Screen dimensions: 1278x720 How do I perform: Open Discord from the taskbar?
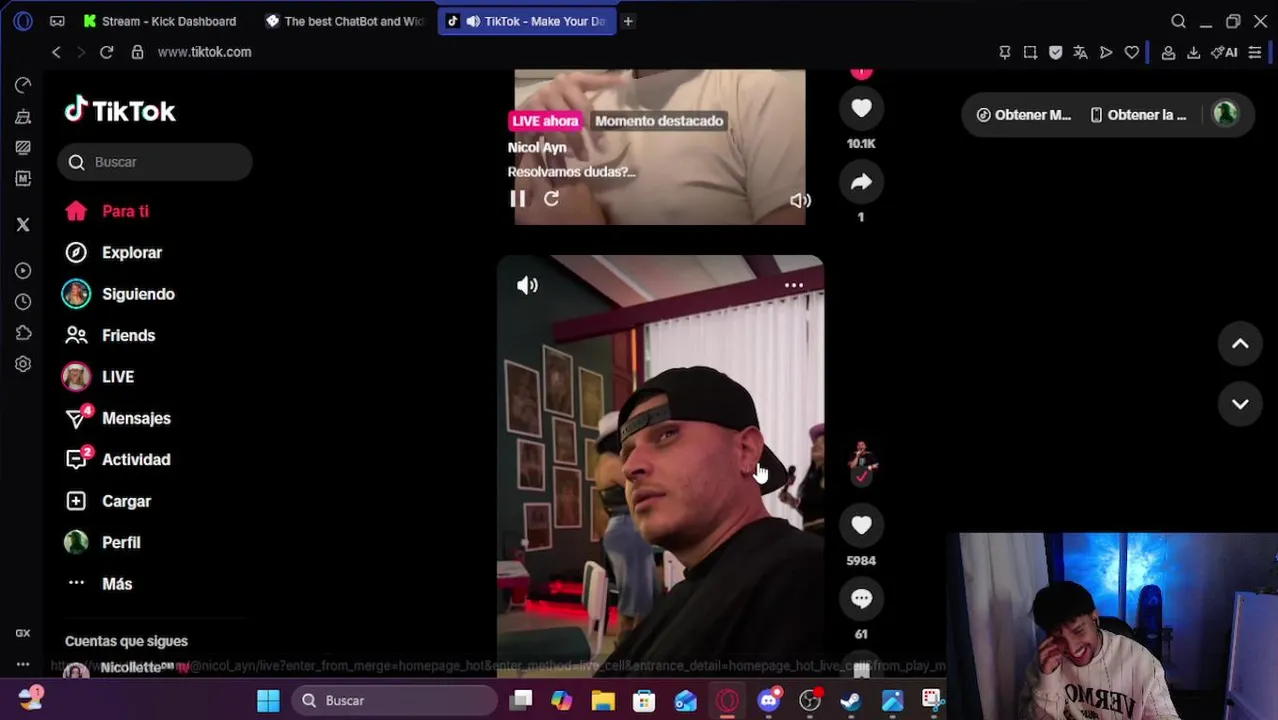[768, 700]
